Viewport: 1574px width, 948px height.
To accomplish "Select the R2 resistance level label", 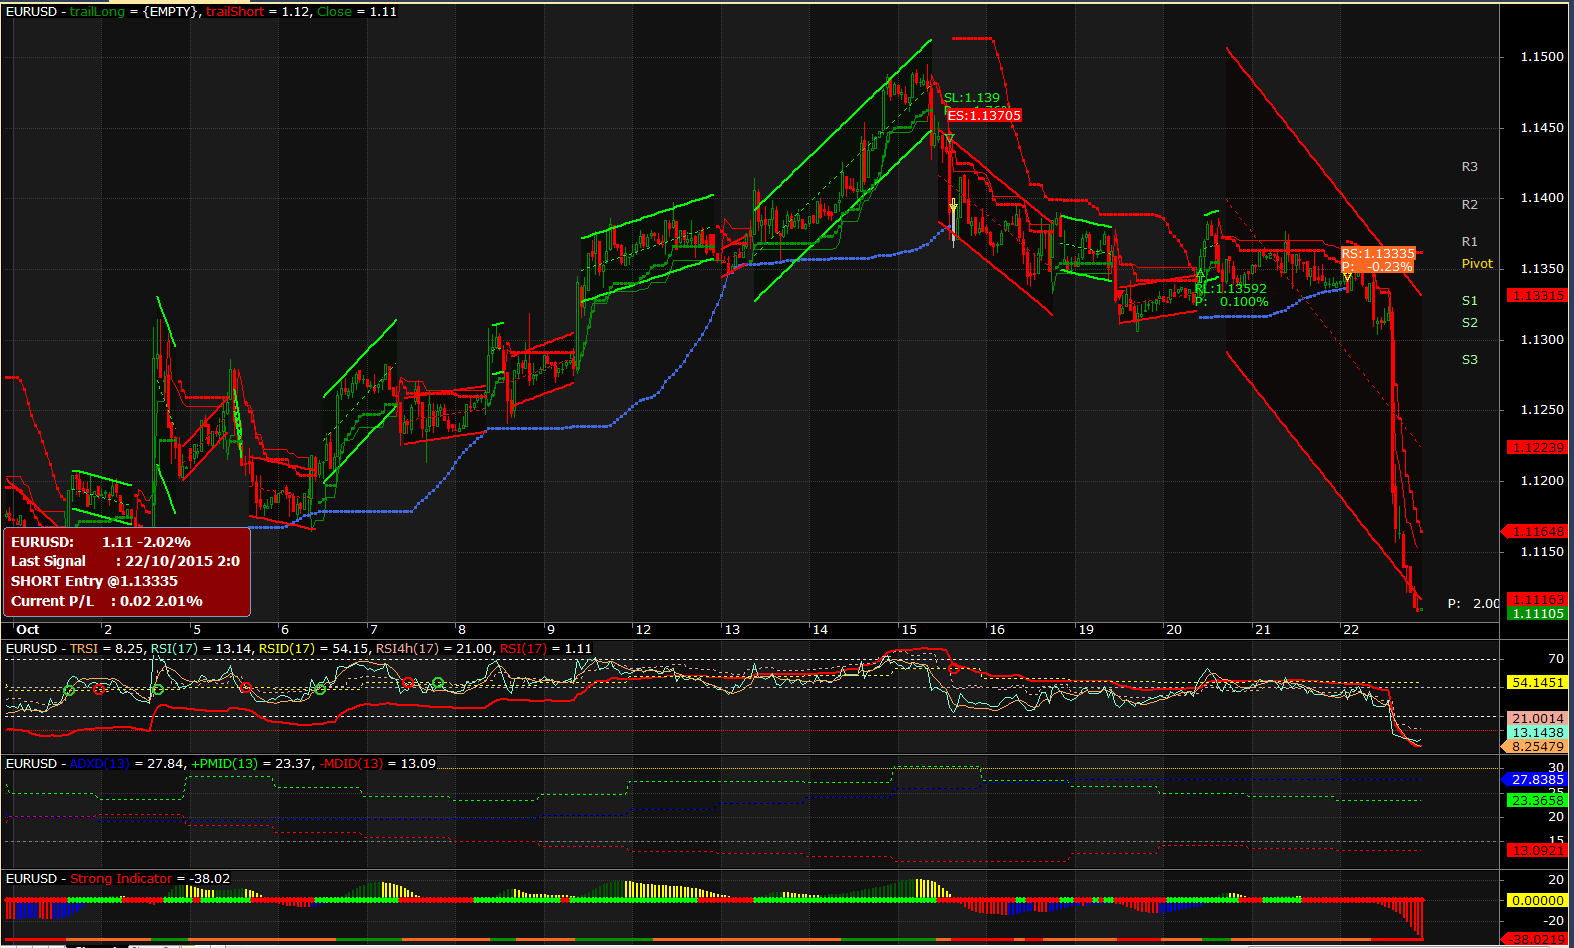I will (x=1469, y=204).
